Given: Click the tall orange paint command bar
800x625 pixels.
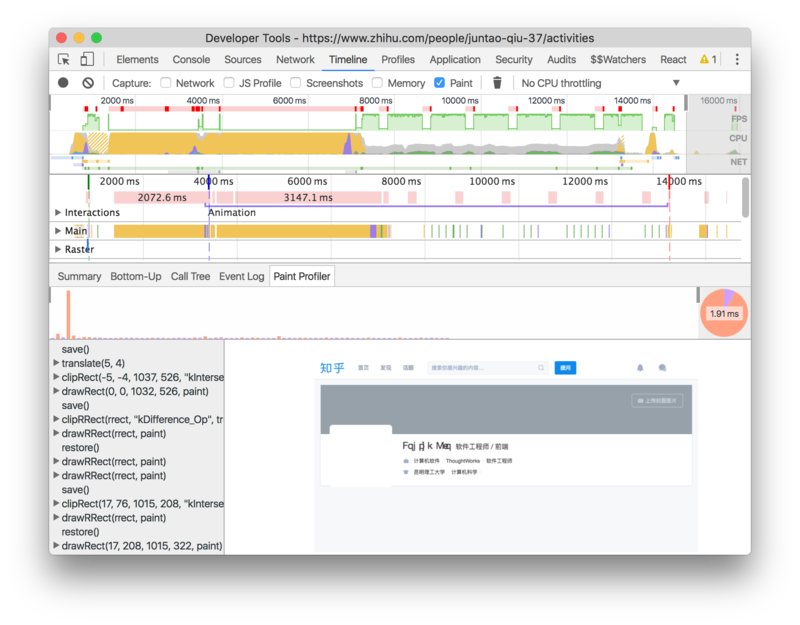Looking at the screenshot, I should 68,314.
